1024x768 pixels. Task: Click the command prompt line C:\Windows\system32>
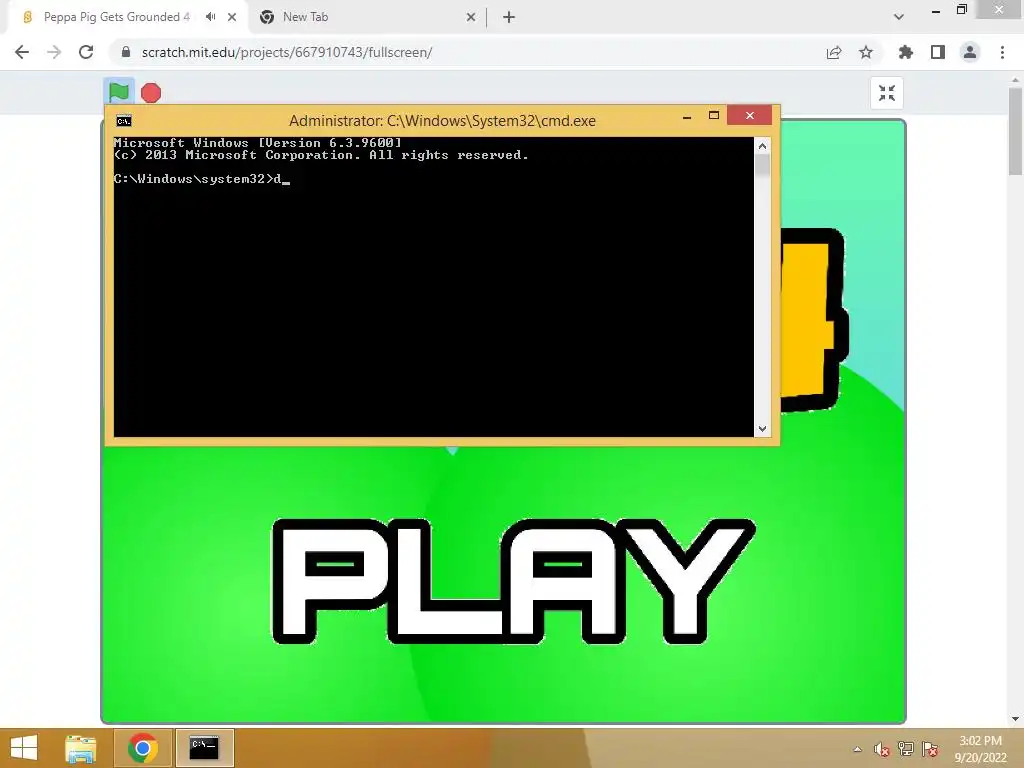(193, 179)
